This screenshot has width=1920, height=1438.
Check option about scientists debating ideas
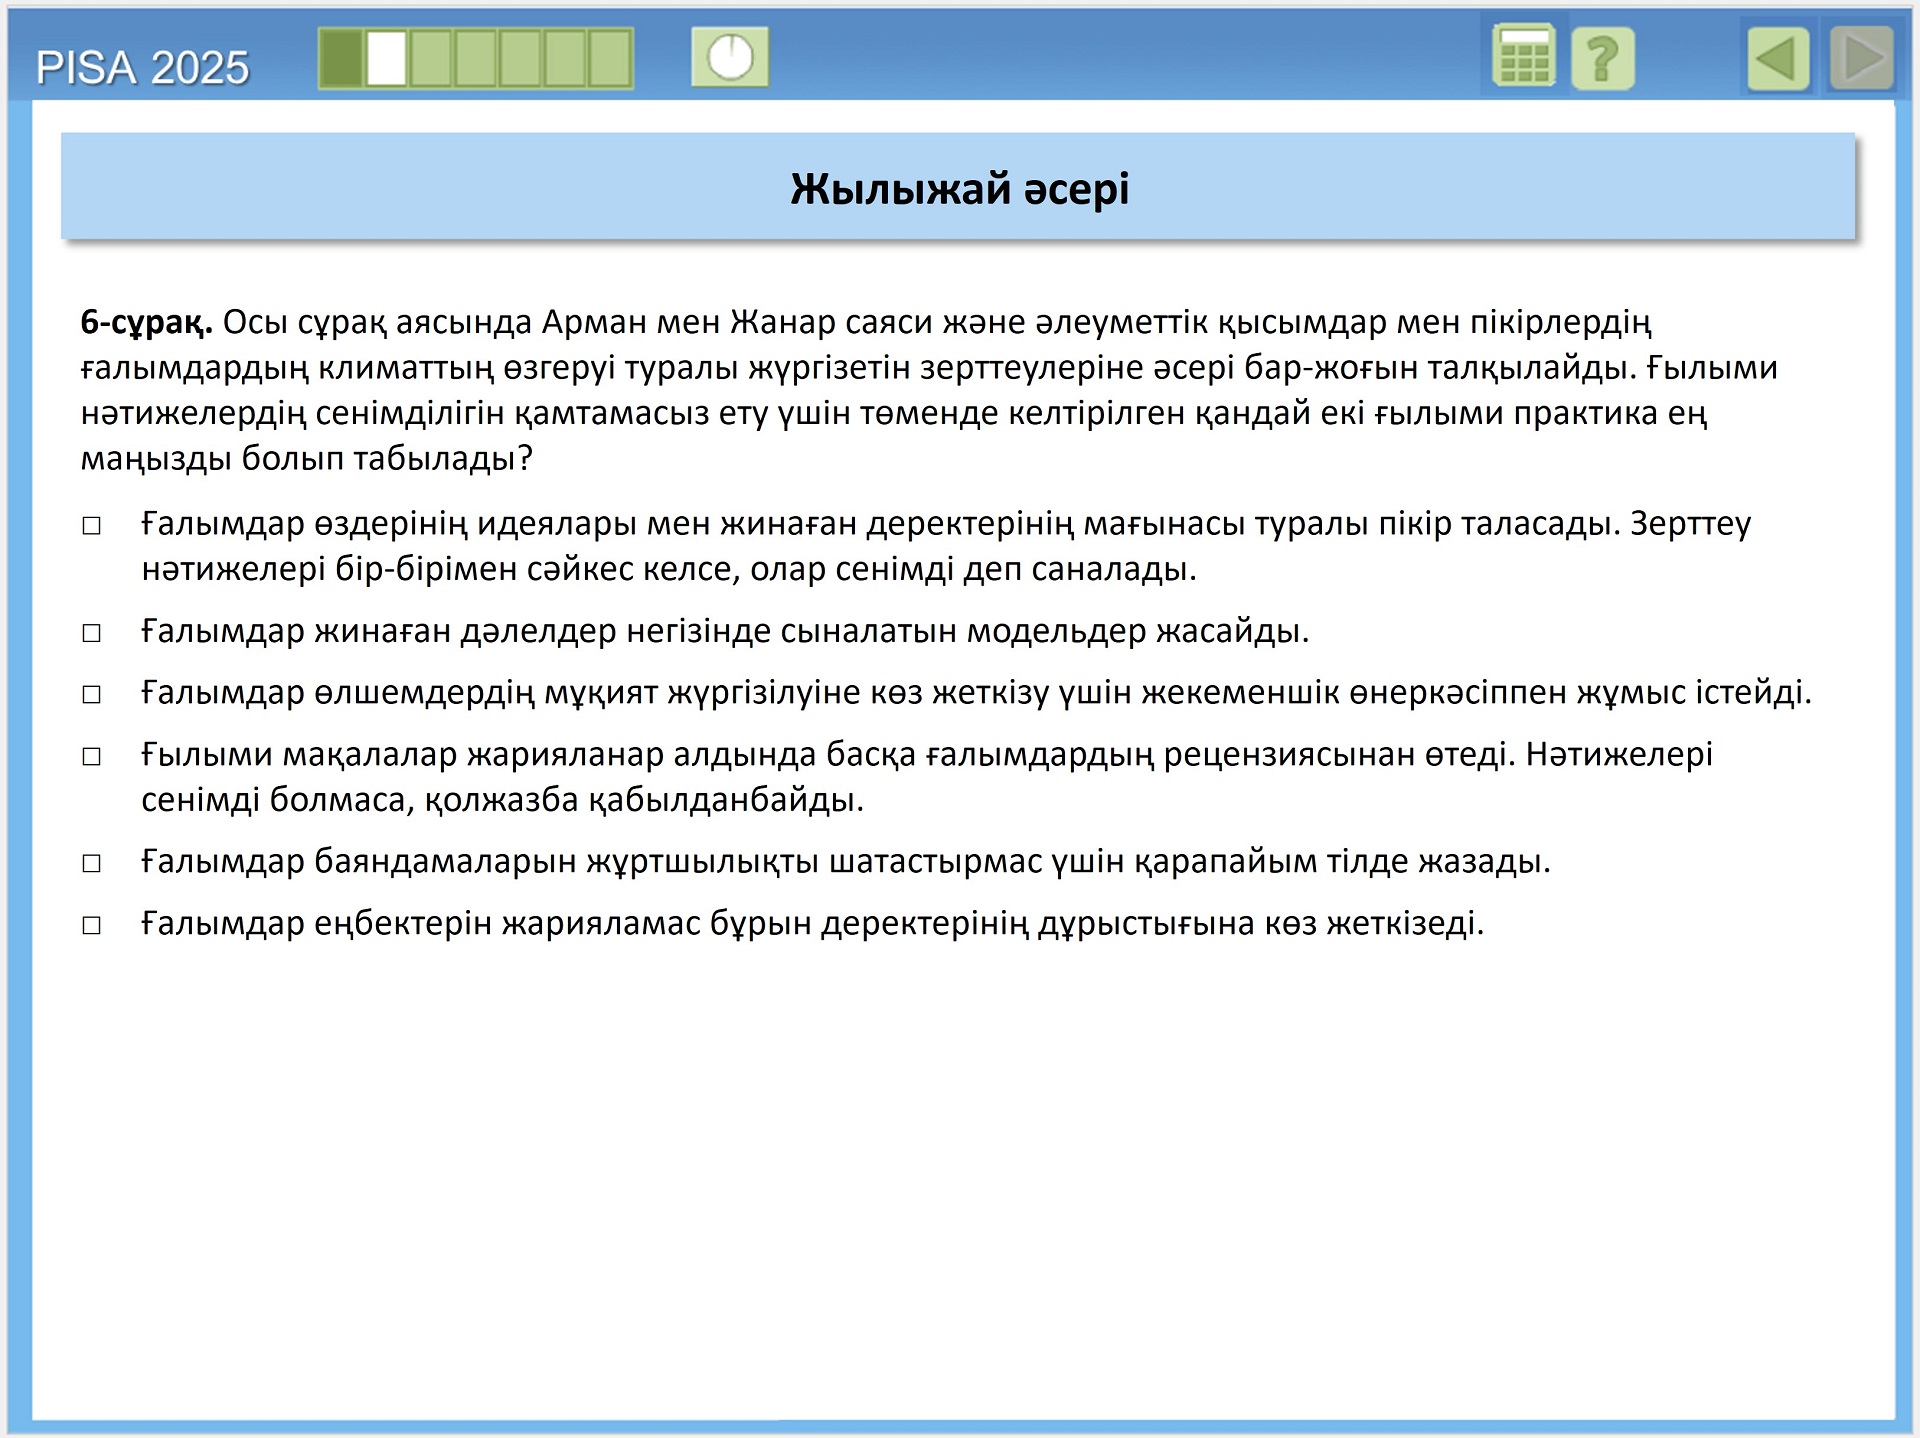click(92, 526)
